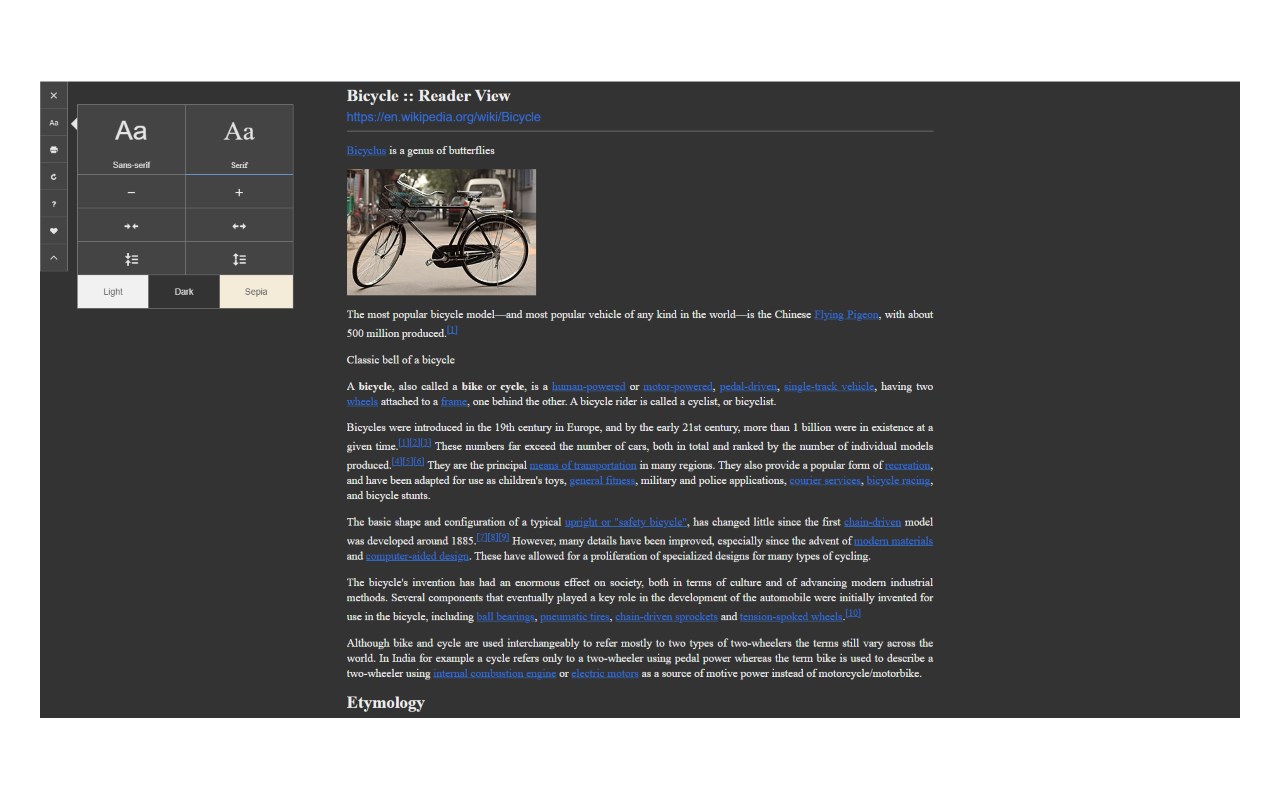1280x800 pixels.
Task: Open the general fitness link
Action: (x=602, y=481)
